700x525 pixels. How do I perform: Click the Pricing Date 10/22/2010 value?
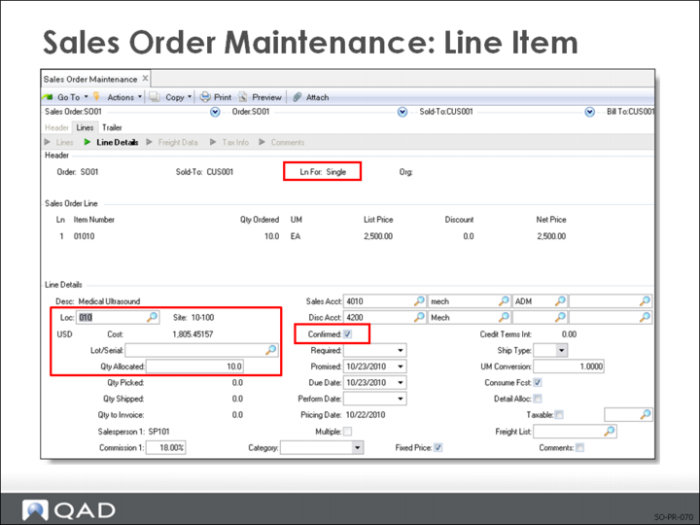(x=365, y=415)
